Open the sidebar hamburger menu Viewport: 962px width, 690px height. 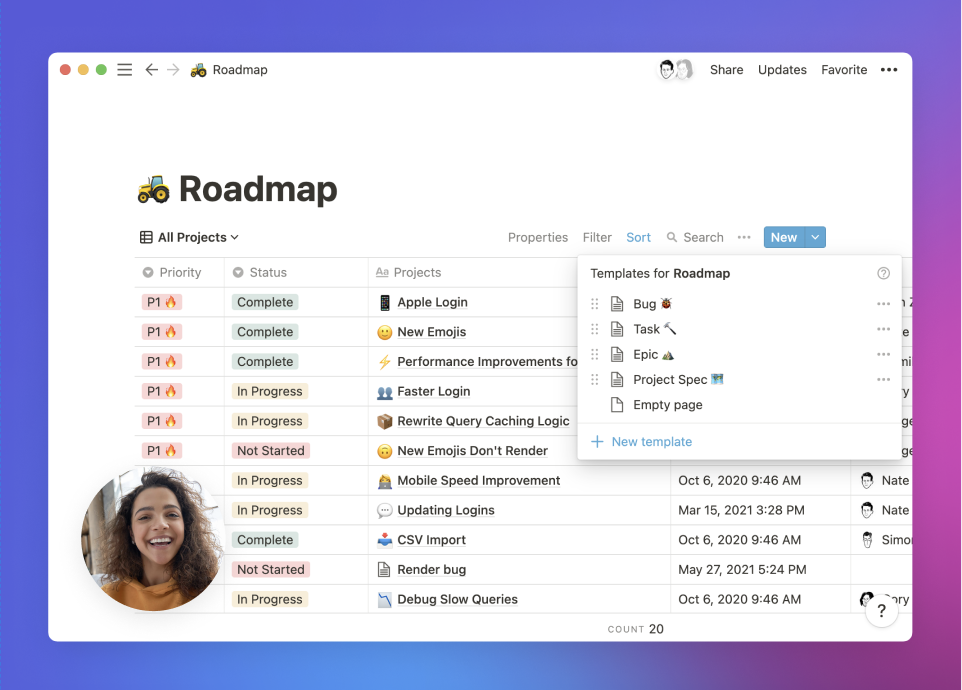[x=124, y=70]
